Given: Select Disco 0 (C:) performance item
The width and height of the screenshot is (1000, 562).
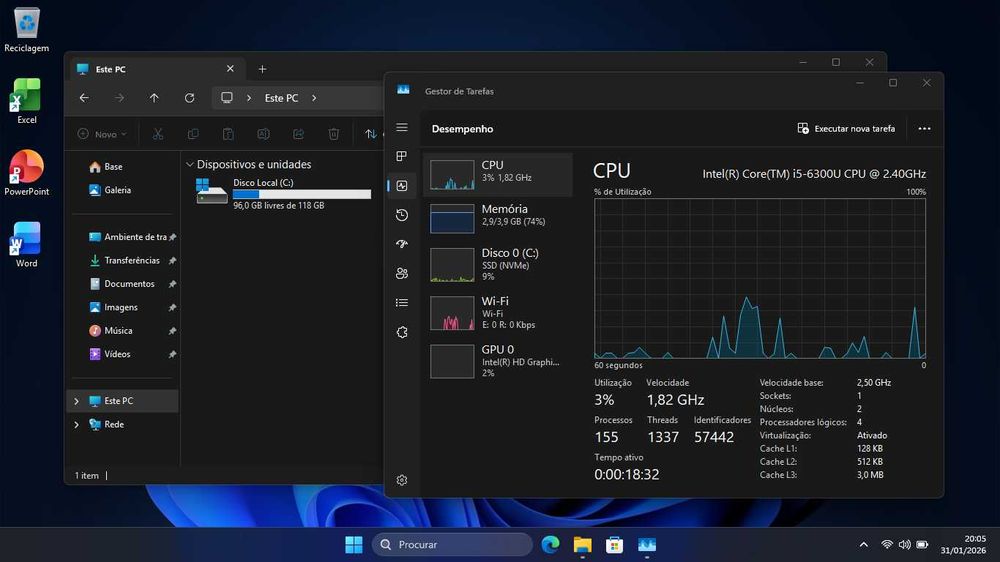Looking at the screenshot, I should 497,264.
